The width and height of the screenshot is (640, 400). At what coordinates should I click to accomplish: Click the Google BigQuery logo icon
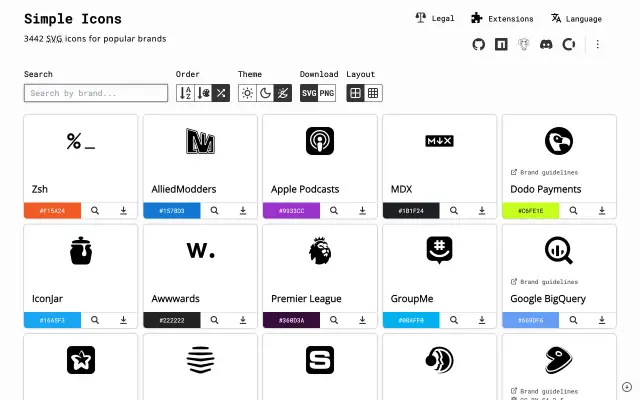pyautogui.click(x=559, y=251)
